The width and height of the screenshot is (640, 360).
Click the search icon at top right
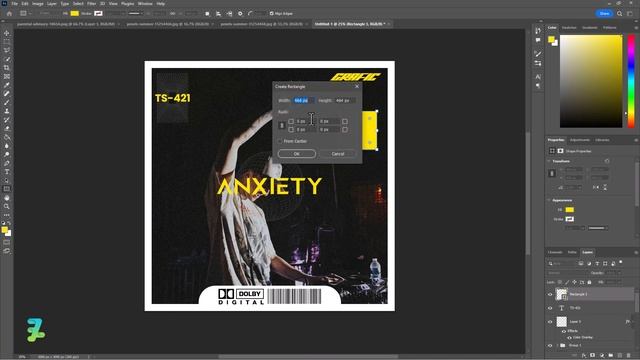coord(620,13)
